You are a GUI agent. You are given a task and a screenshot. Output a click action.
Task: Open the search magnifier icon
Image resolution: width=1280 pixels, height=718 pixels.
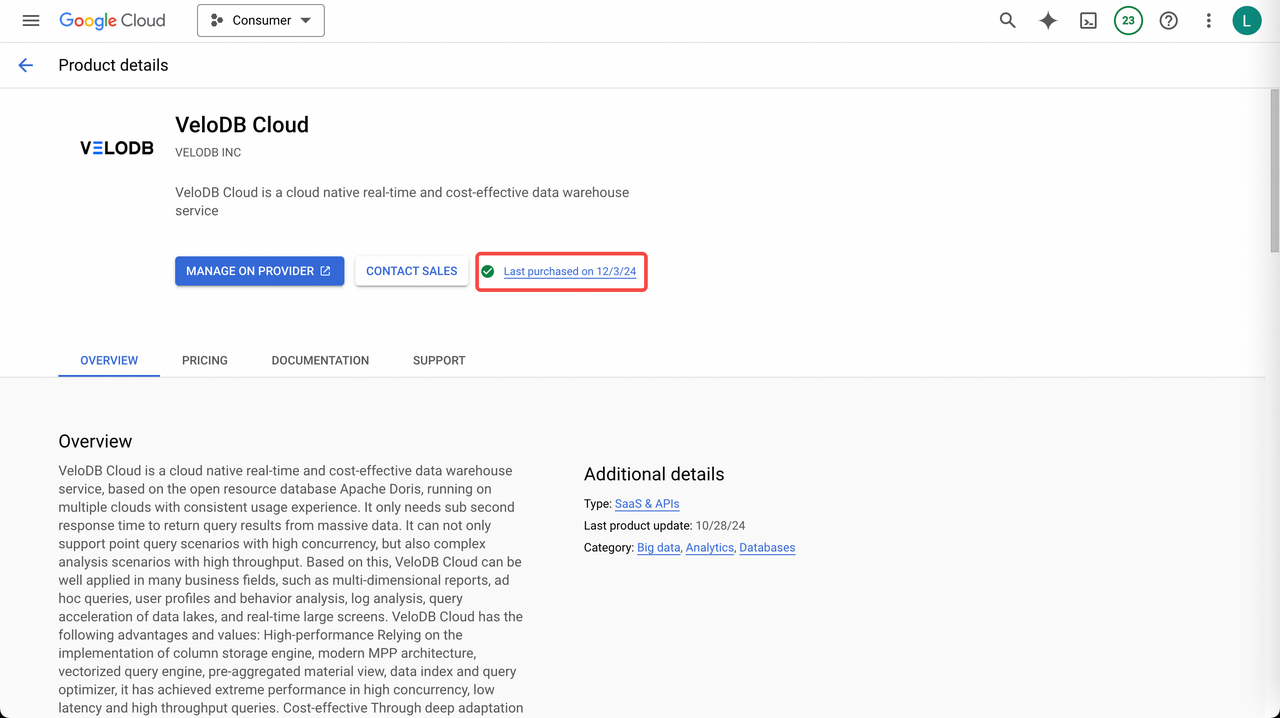[1008, 20]
